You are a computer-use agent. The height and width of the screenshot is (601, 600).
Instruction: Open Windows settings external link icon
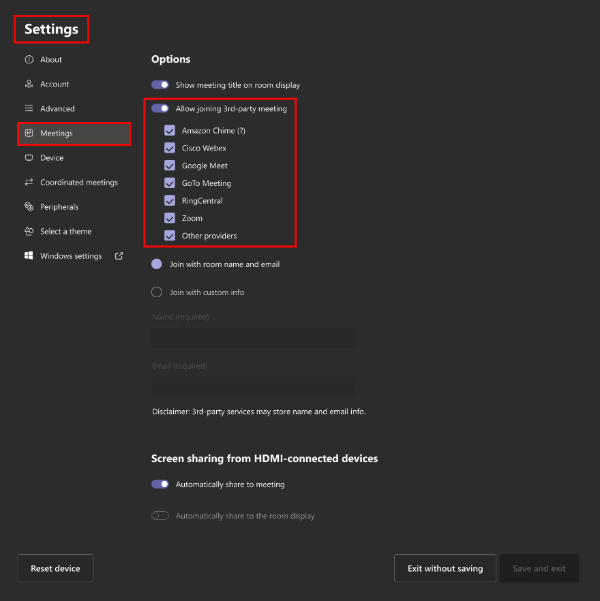coord(119,256)
